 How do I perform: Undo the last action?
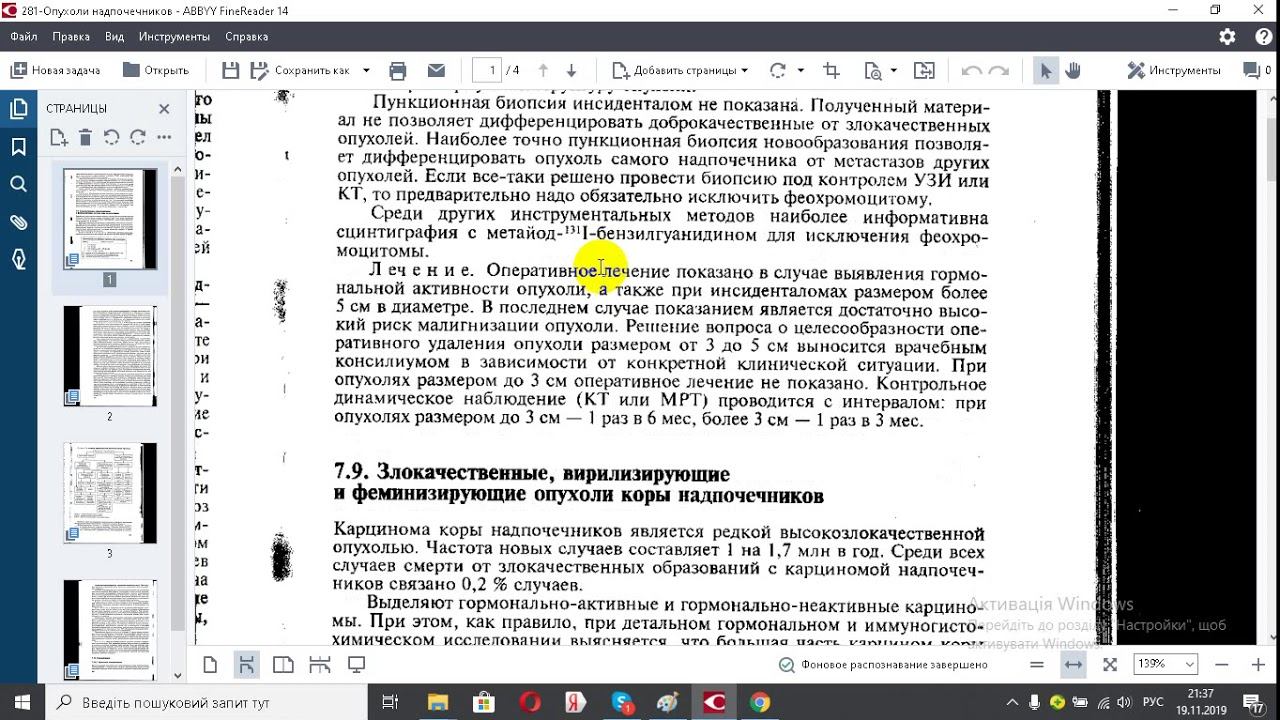click(971, 70)
